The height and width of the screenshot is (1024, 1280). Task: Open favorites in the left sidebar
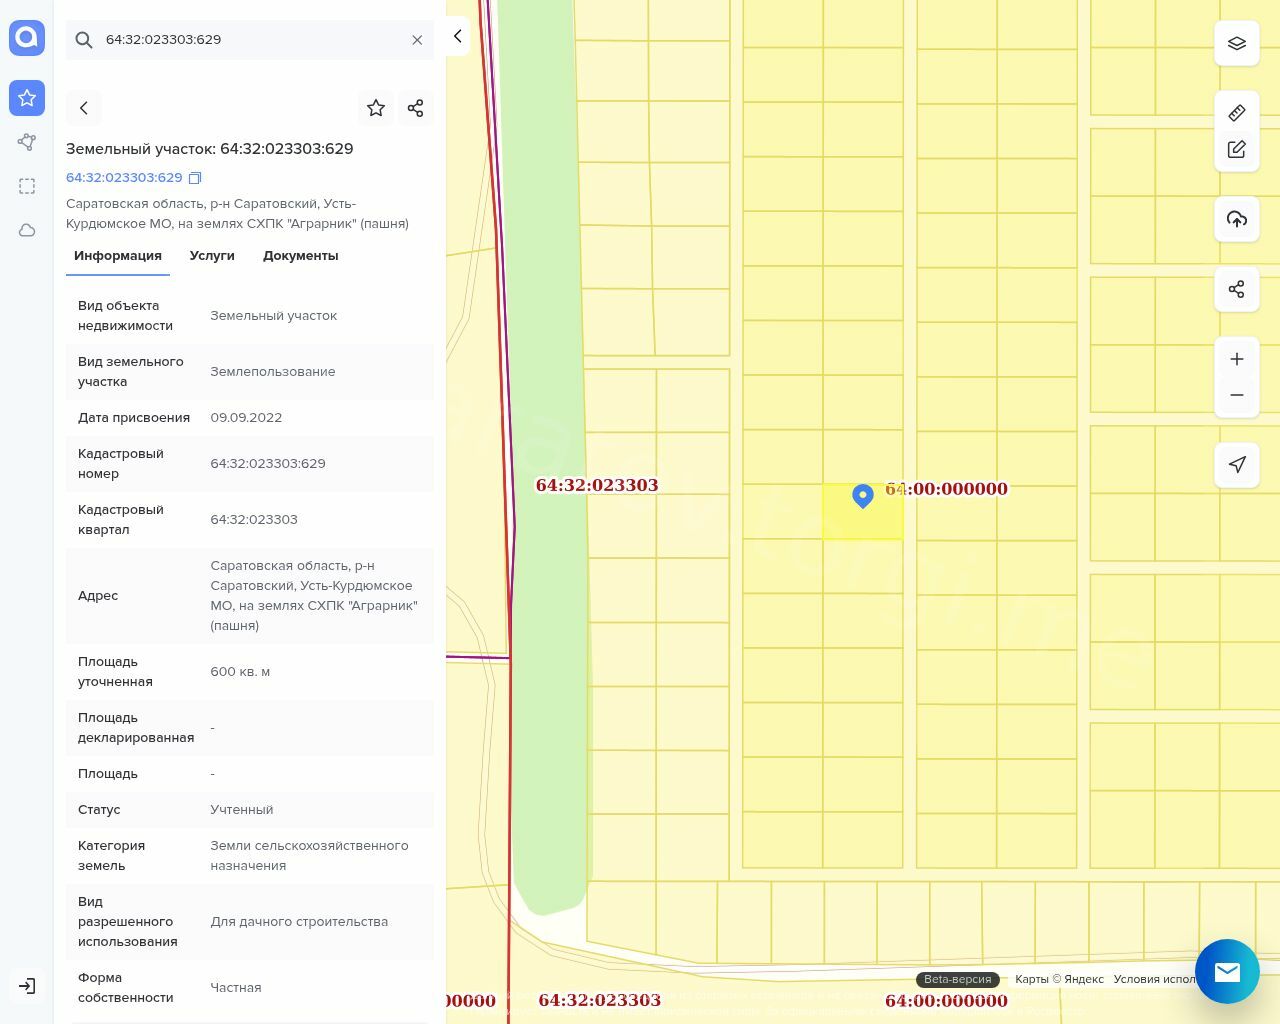coord(27,98)
